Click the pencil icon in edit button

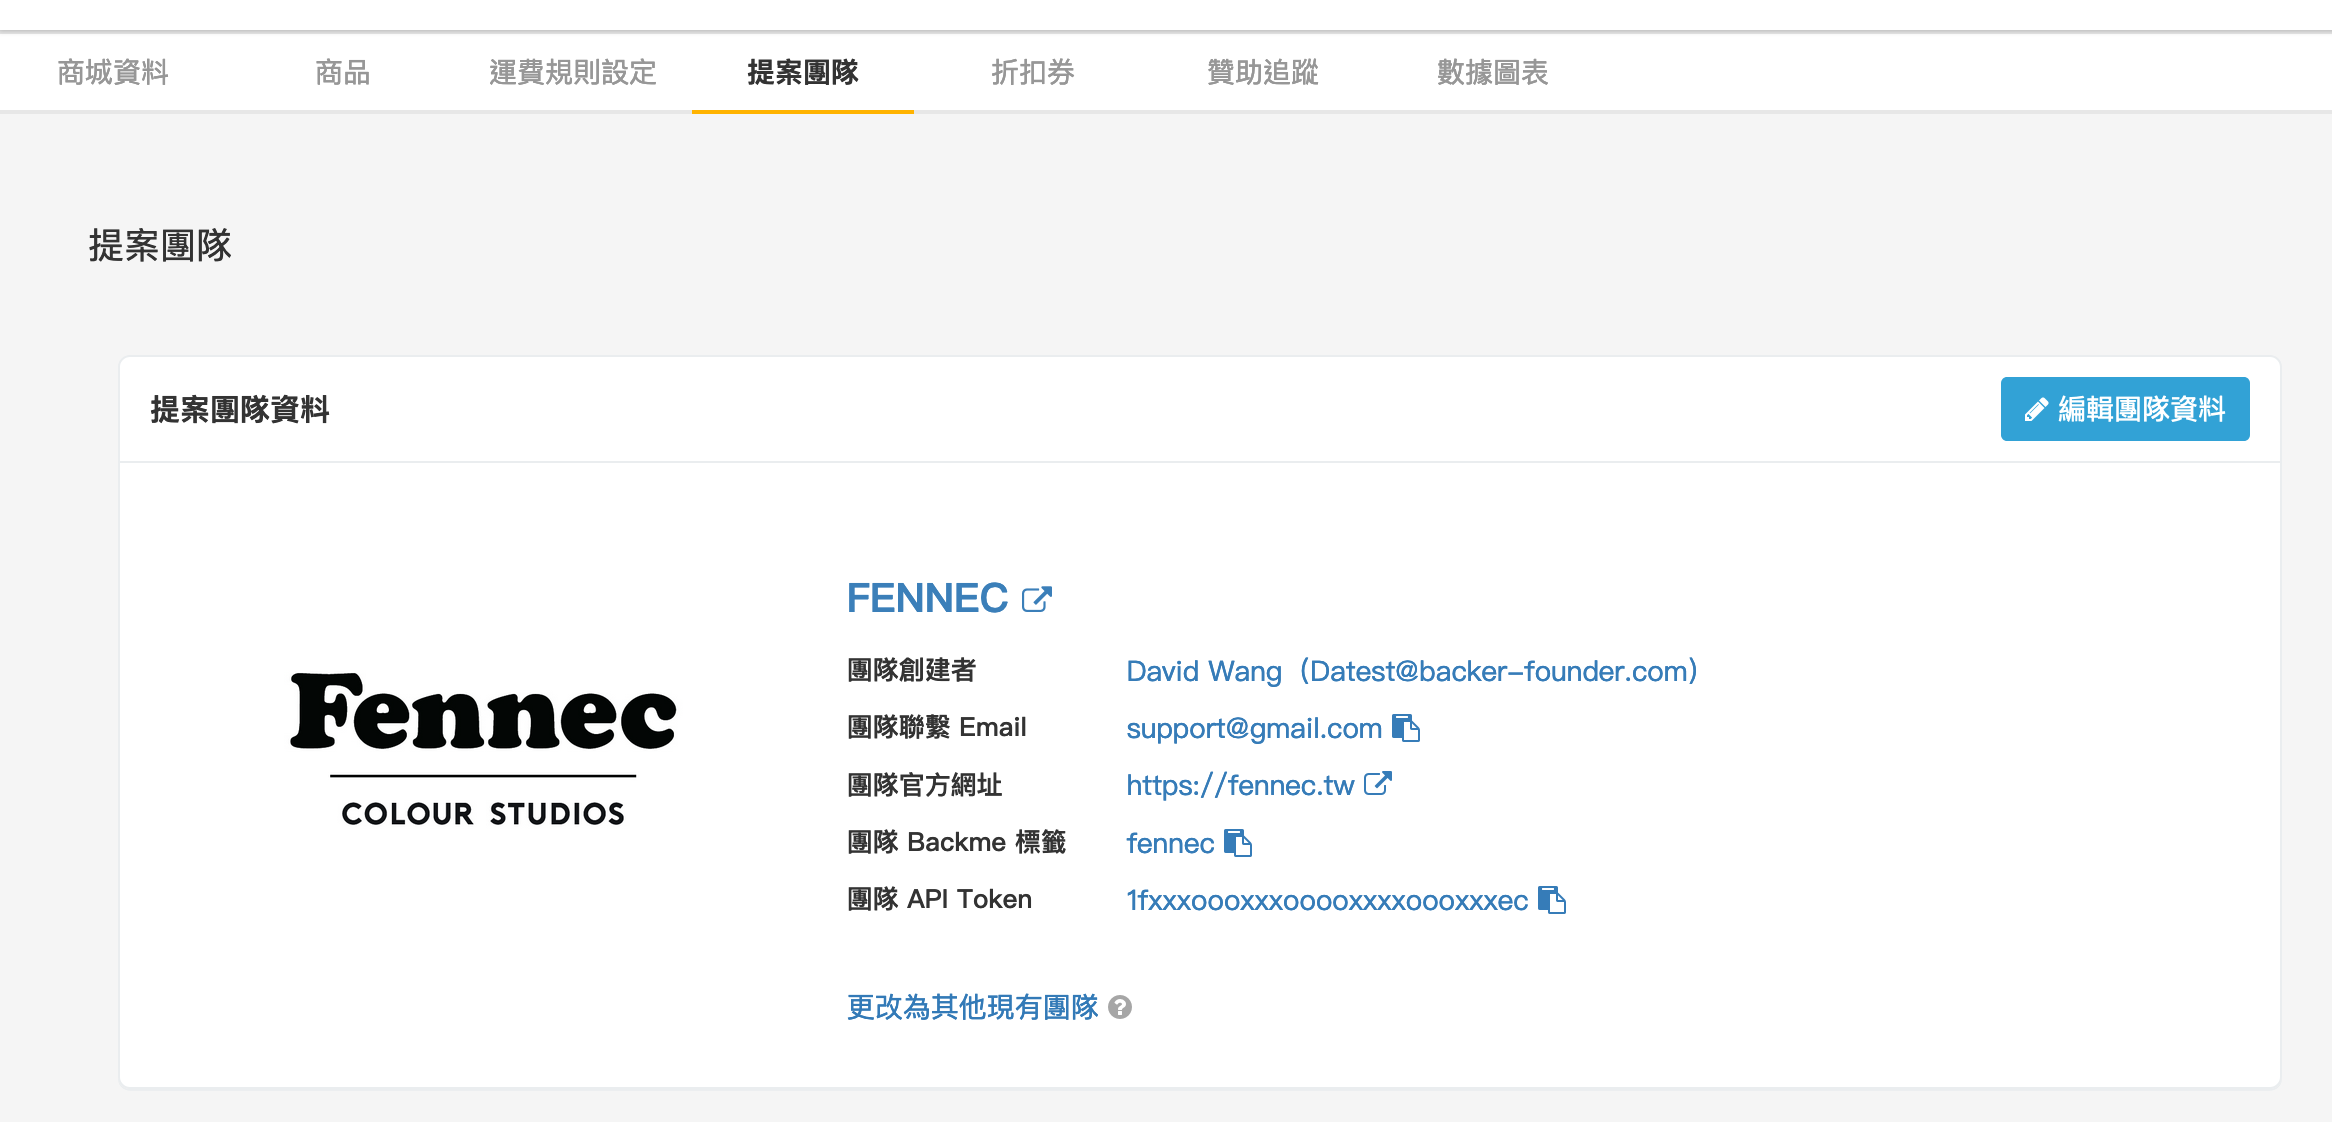point(2036,409)
